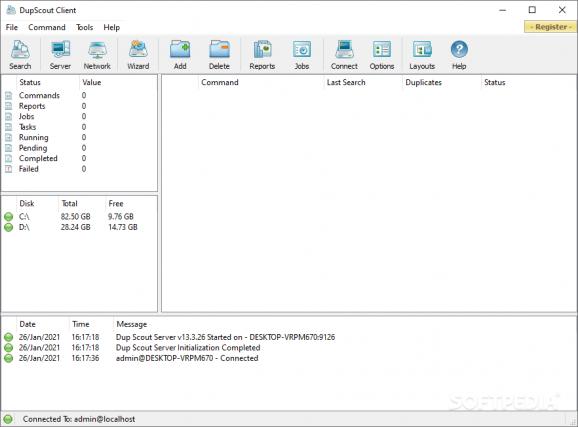Click 'Connected To: admin@localhost' status text
This screenshot has width=578, height=427.
point(79,419)
